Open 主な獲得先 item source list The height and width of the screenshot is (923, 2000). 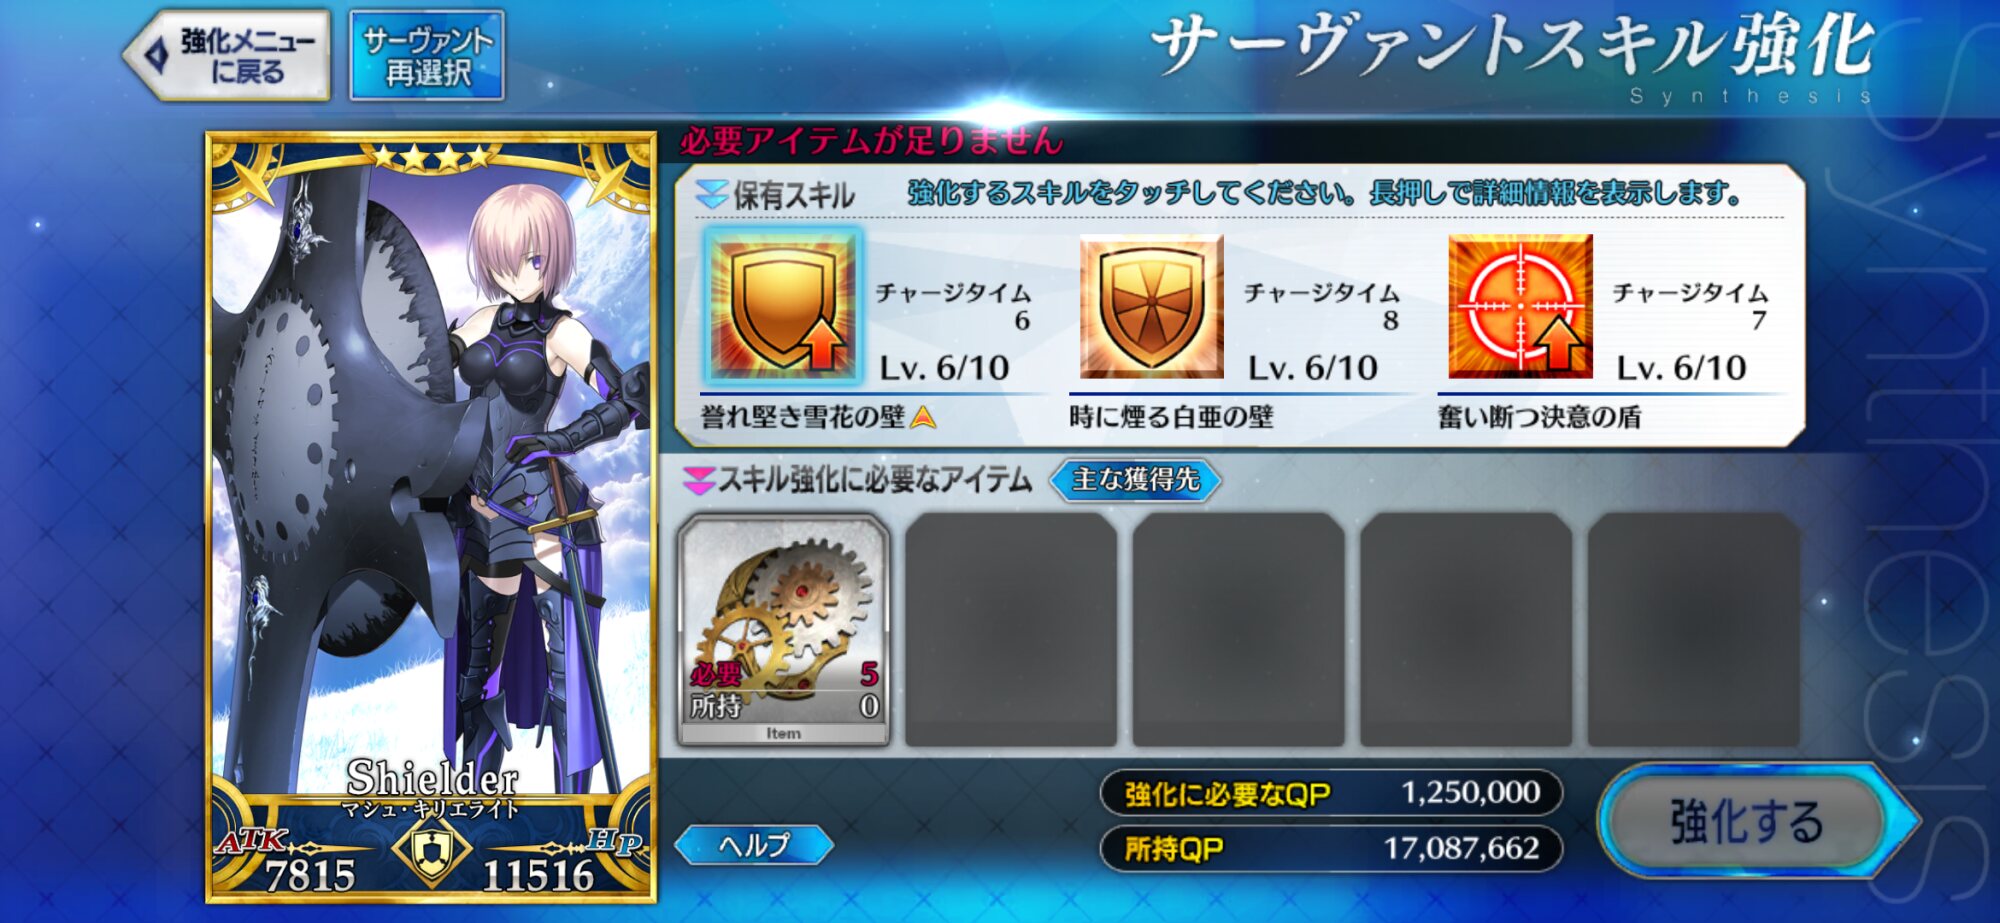(1135, 480)
